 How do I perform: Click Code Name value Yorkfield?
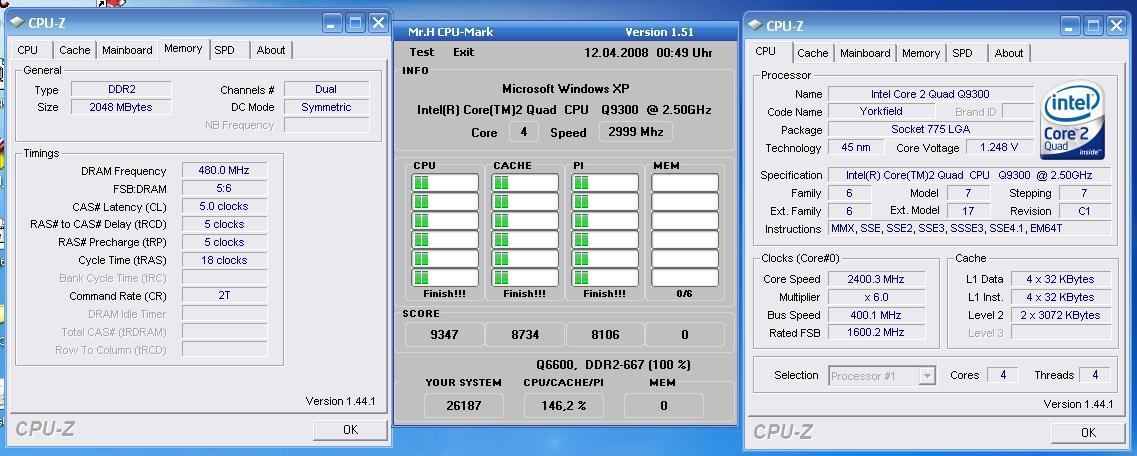pos(881,112)
